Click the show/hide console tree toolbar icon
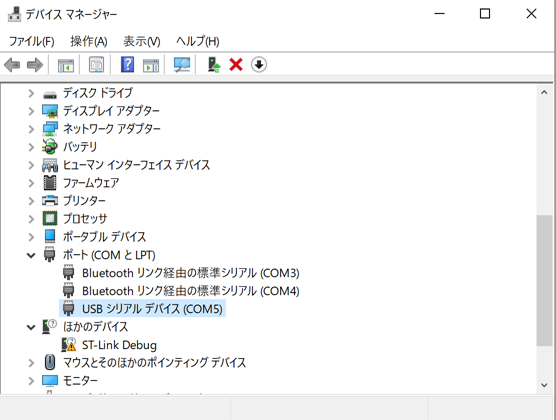556x420 pixels. [x=66, y=65]
